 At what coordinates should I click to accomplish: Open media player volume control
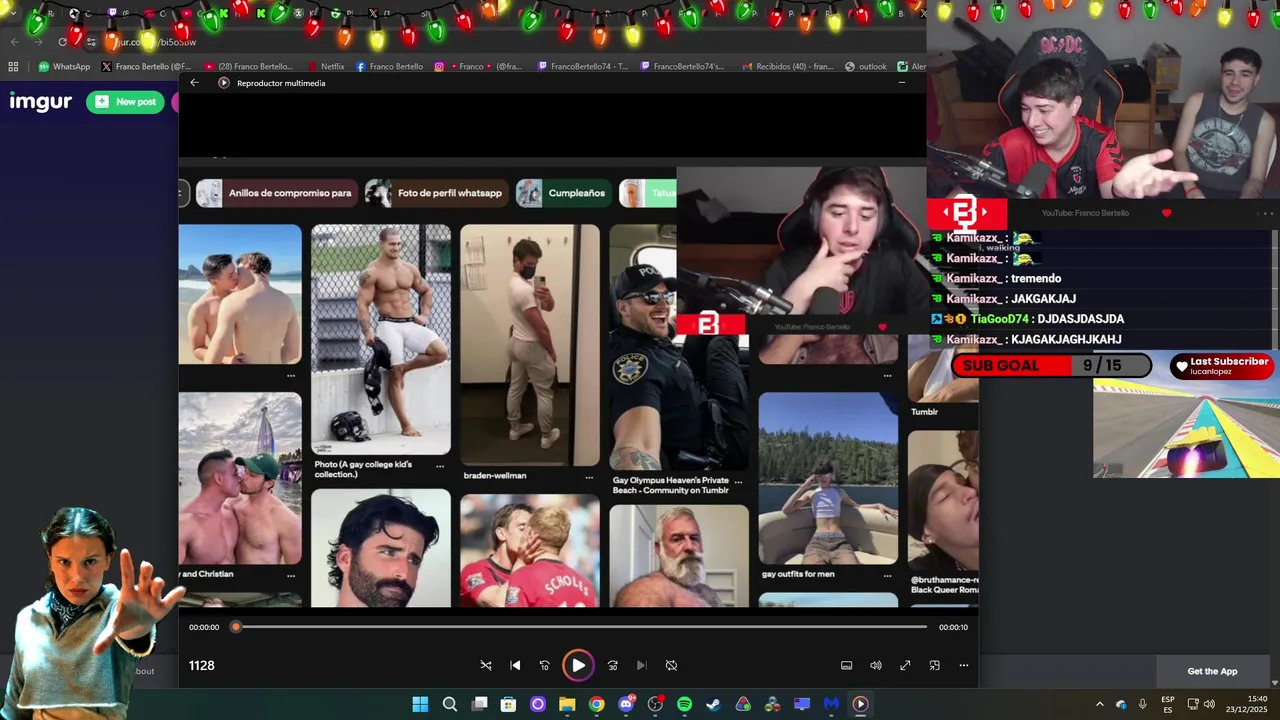(876, 665)
